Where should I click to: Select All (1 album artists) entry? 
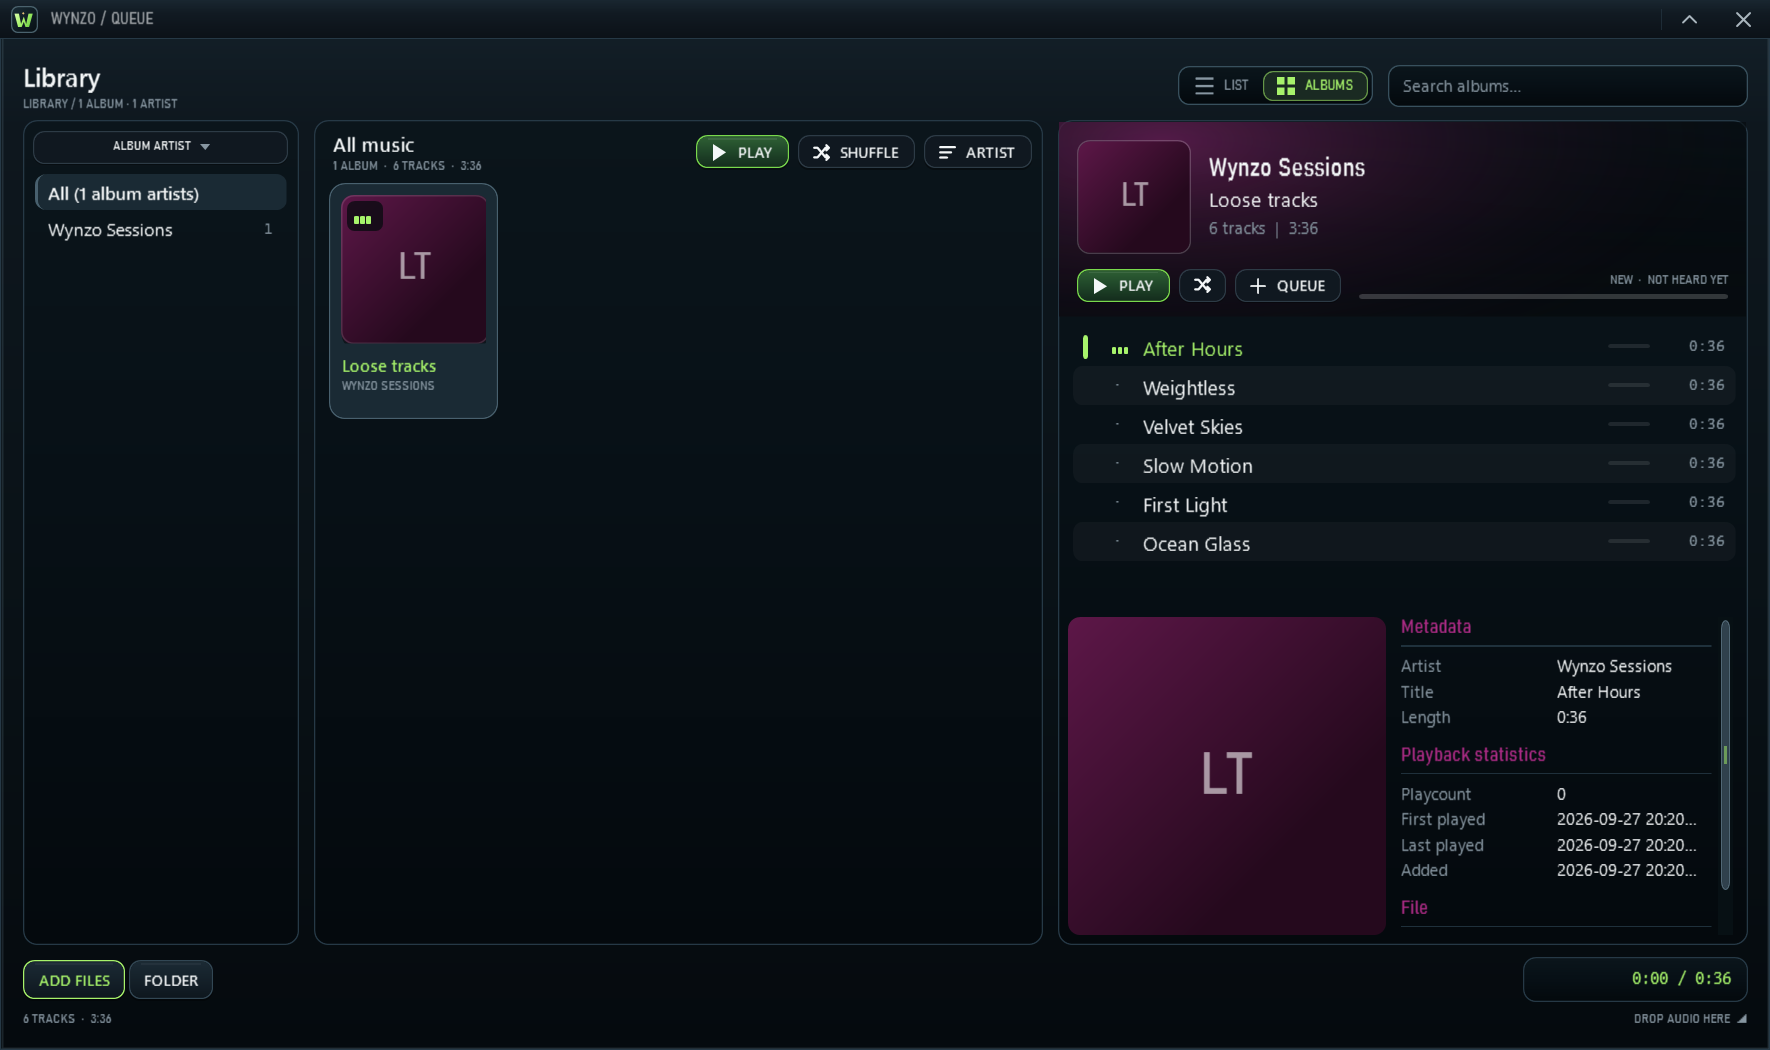161,193
